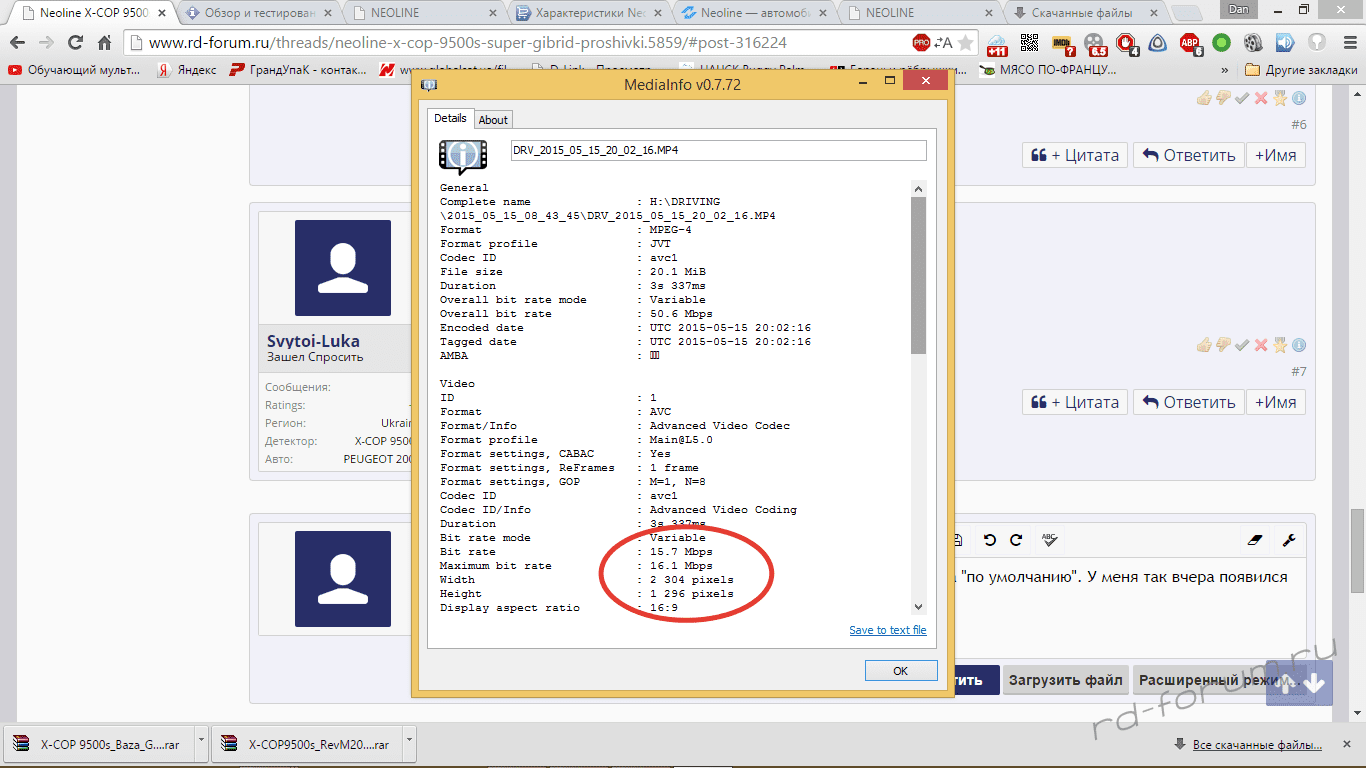
Task: Open the Обучающий мульт bookmark
Action: point(74,70)
